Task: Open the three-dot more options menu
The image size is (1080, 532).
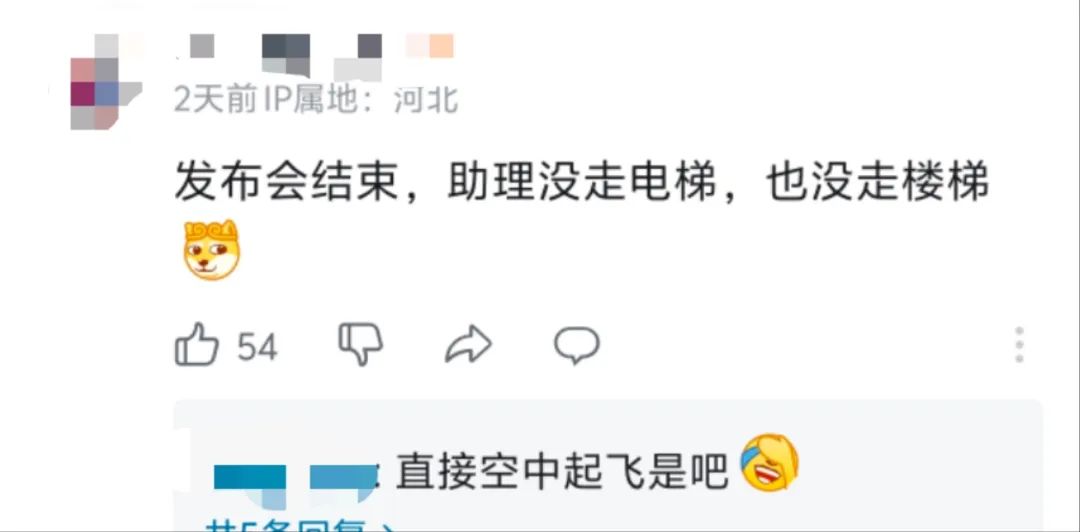Action: coord(1019,345)
